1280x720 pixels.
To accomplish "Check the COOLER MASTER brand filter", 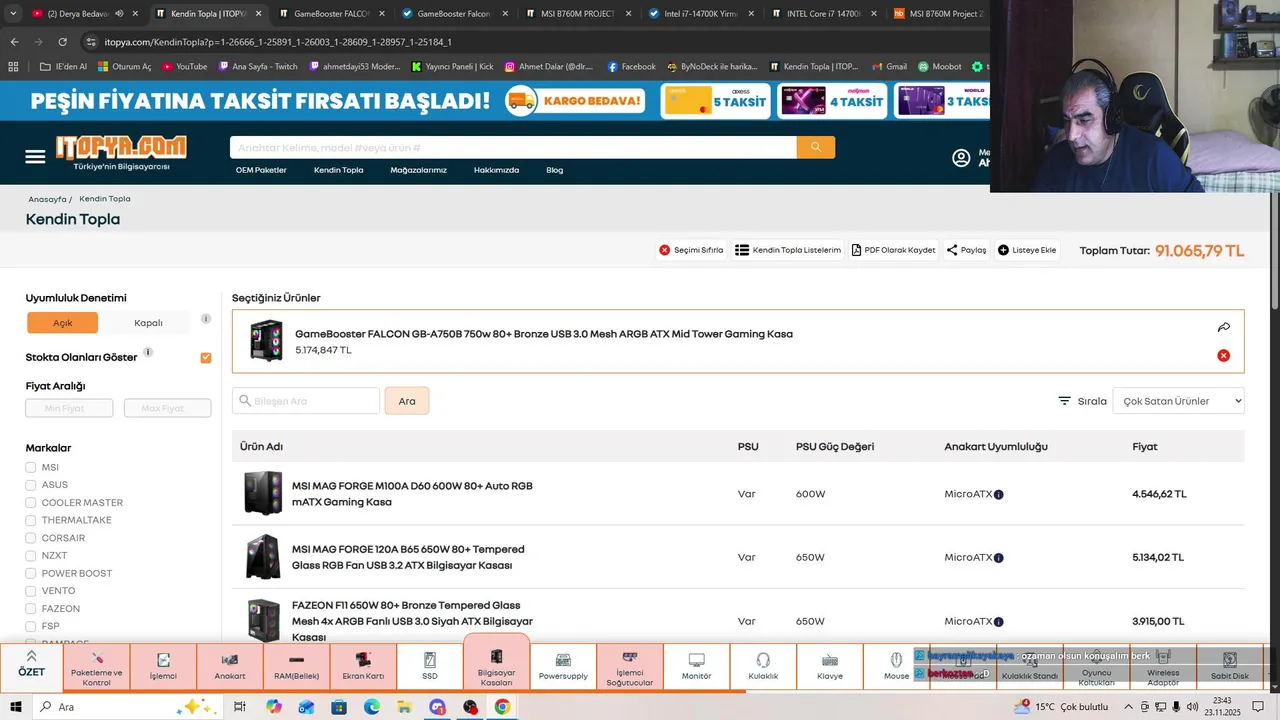I will 31,503.
